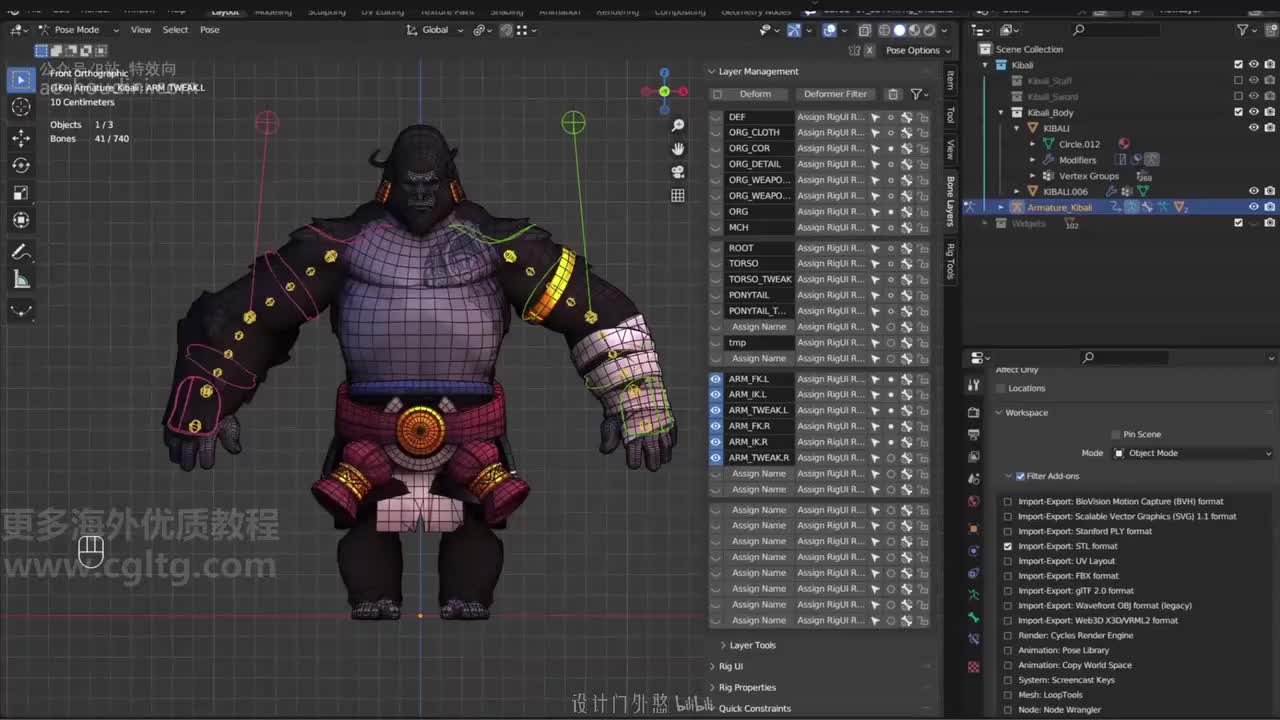Pick the Scale tool
This screenshot has width=1280, height=720.
(x=21, y=192)
